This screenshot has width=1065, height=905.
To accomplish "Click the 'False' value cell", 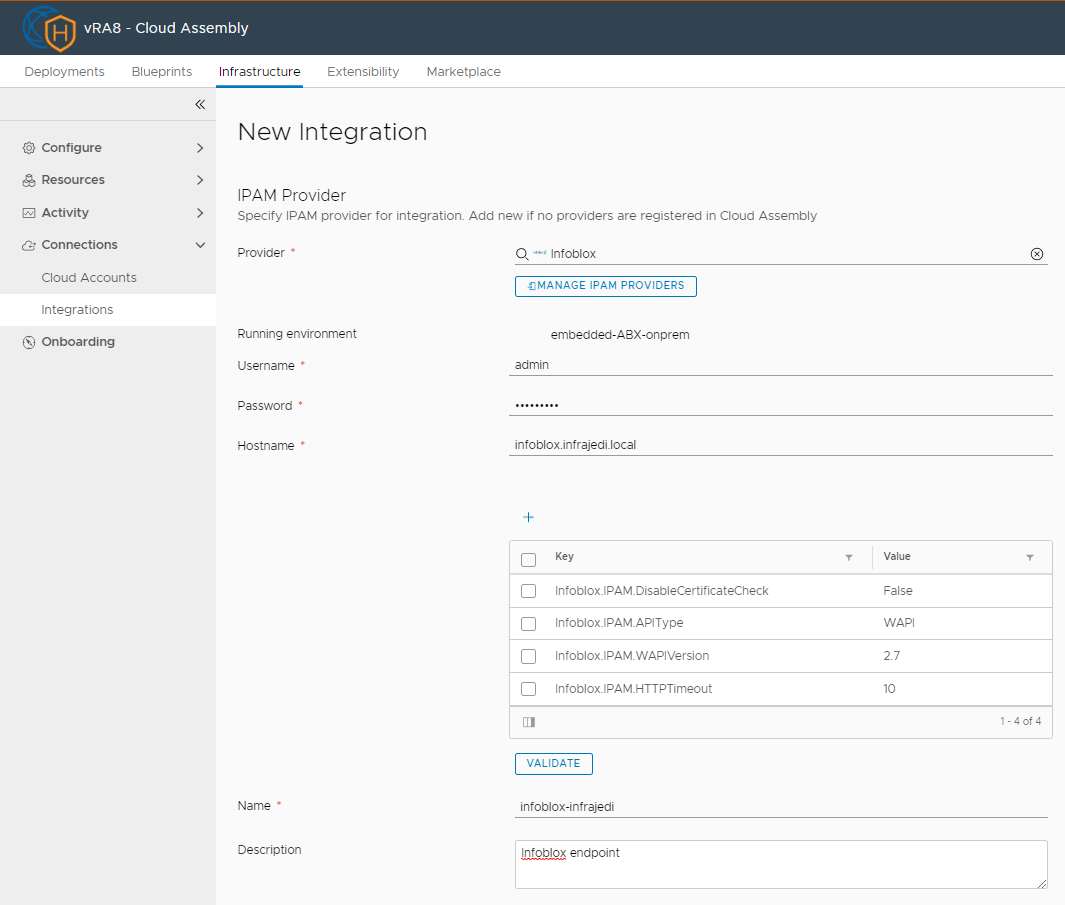I will point(898,591).
